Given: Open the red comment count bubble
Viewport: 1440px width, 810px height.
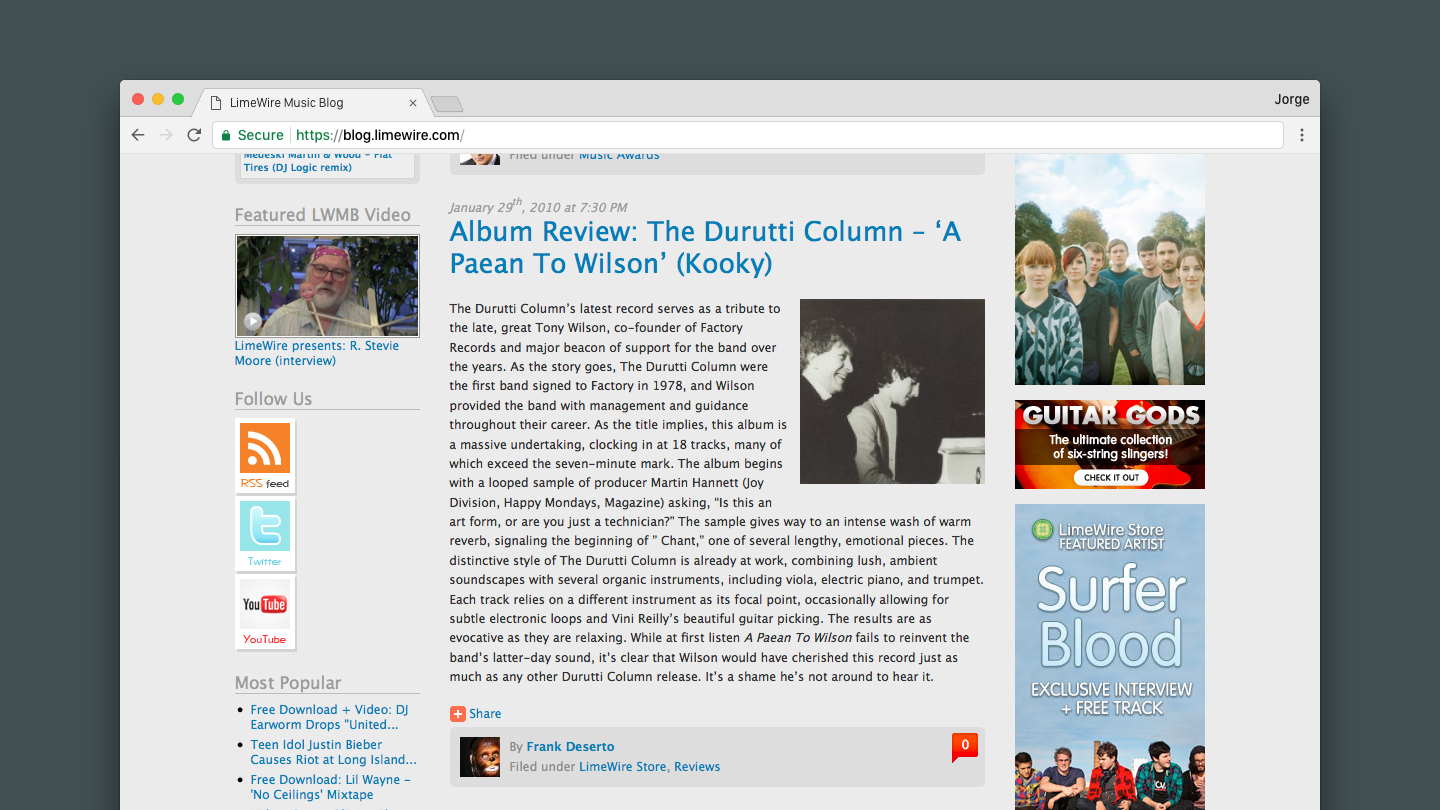Looking at the screenshot, I should click(964, 745).
